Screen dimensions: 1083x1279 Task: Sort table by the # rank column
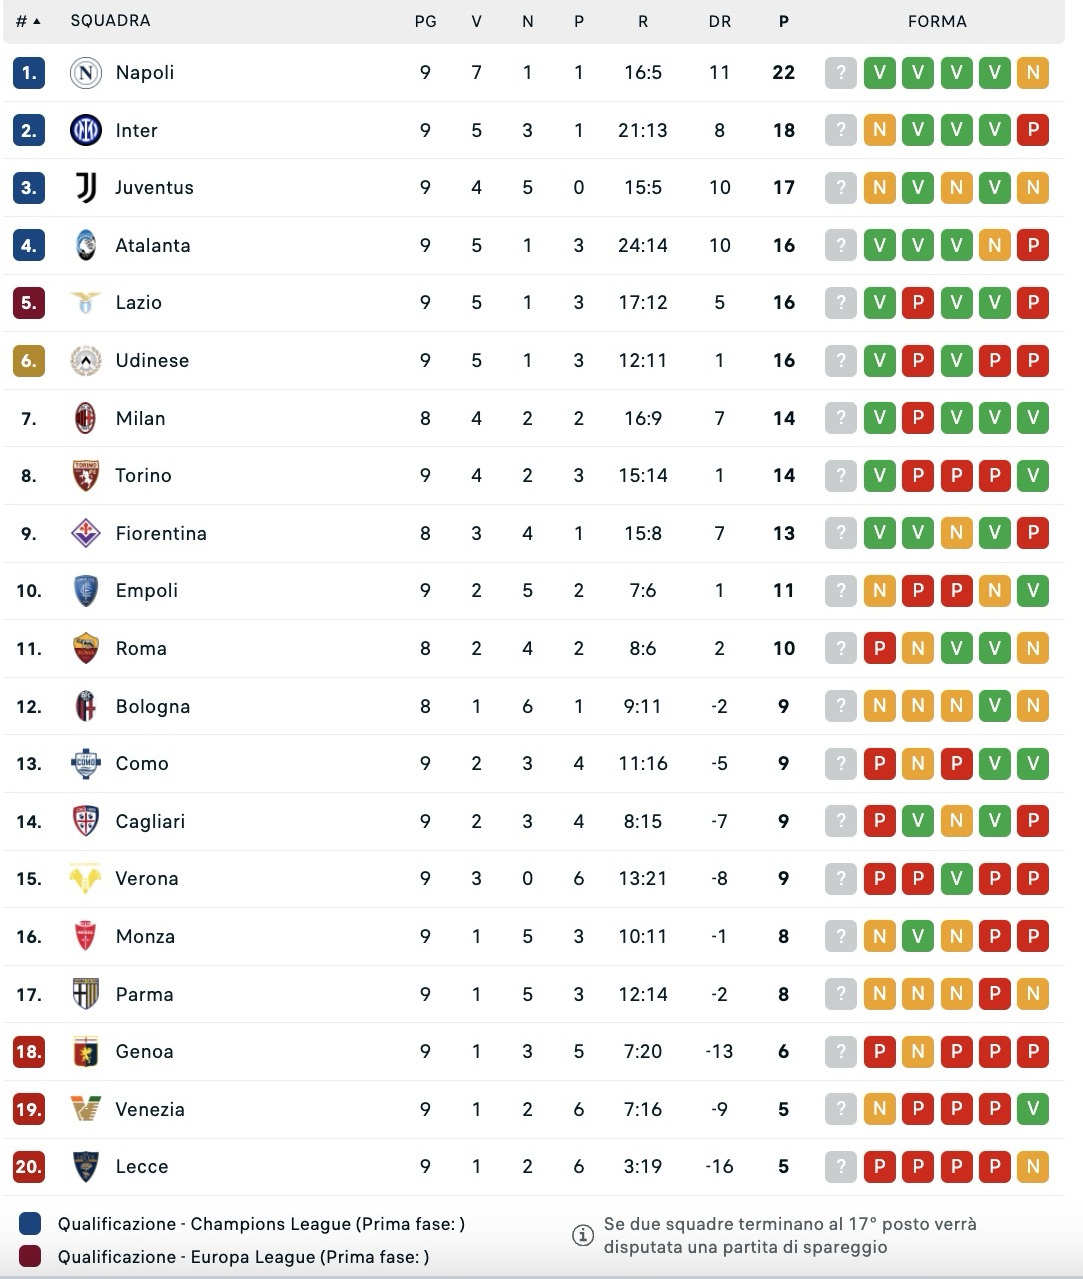click(x=28, y=21)
